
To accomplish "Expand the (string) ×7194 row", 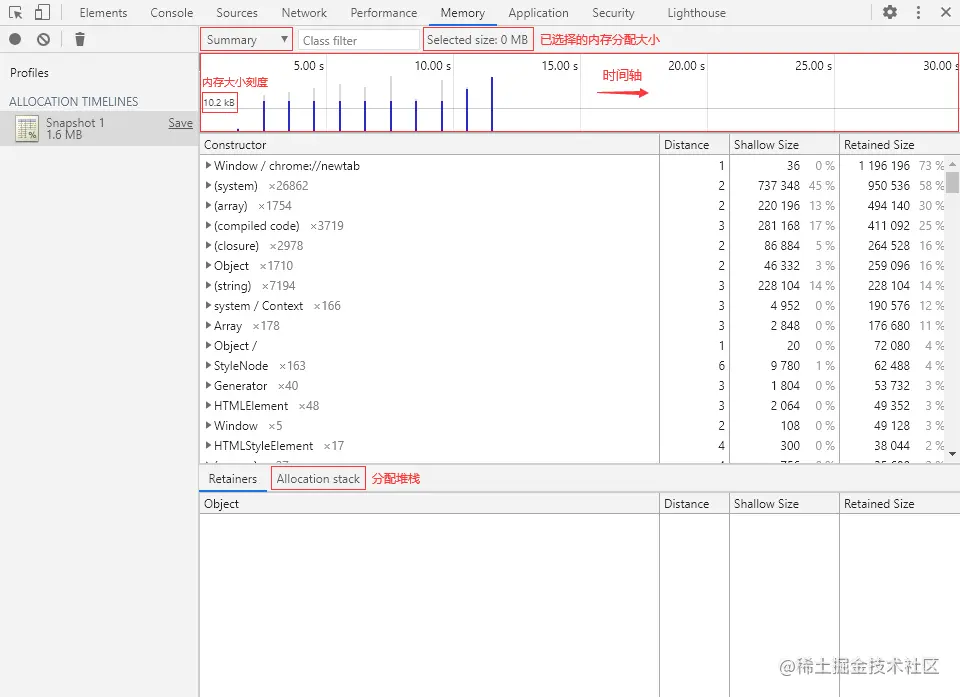I will [x=208, y=285].
